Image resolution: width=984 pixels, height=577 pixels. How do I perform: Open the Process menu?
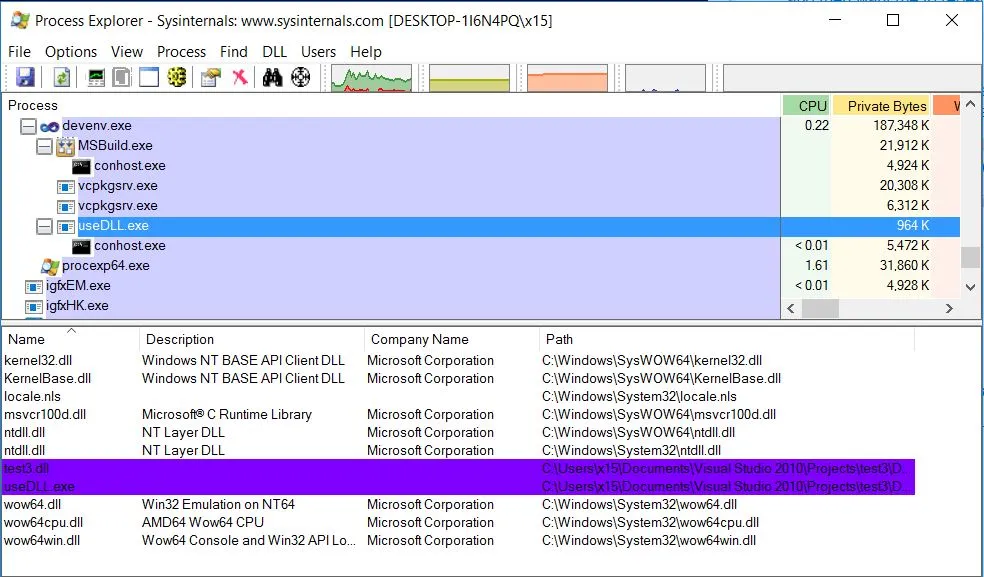(x=181, y=51)
